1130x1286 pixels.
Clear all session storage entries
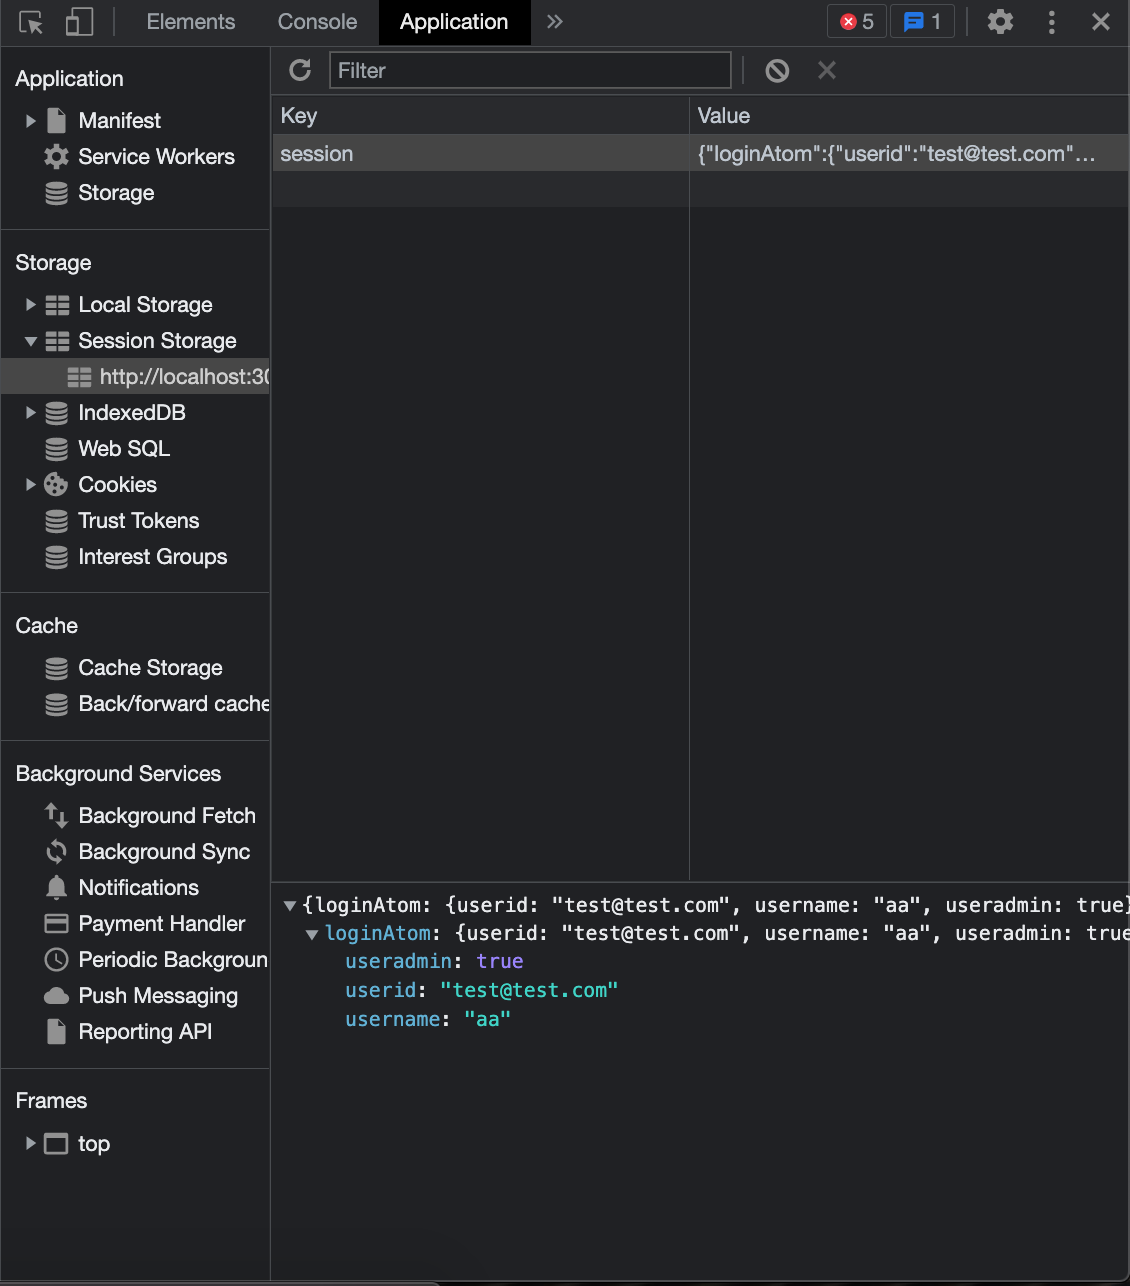pos(777,70)
